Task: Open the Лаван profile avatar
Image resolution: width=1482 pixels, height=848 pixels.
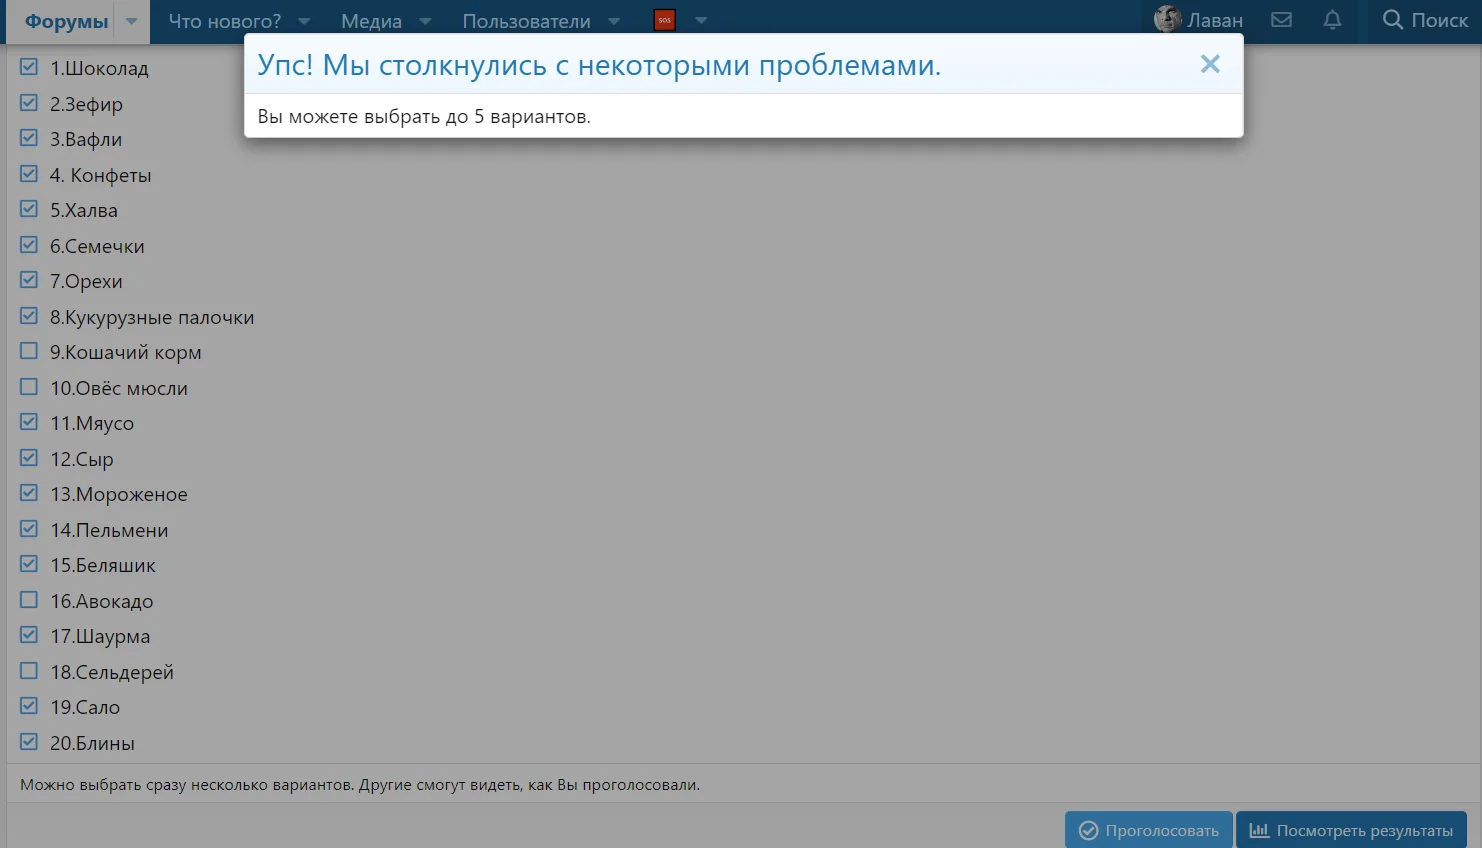Action: coord(1166,19)
